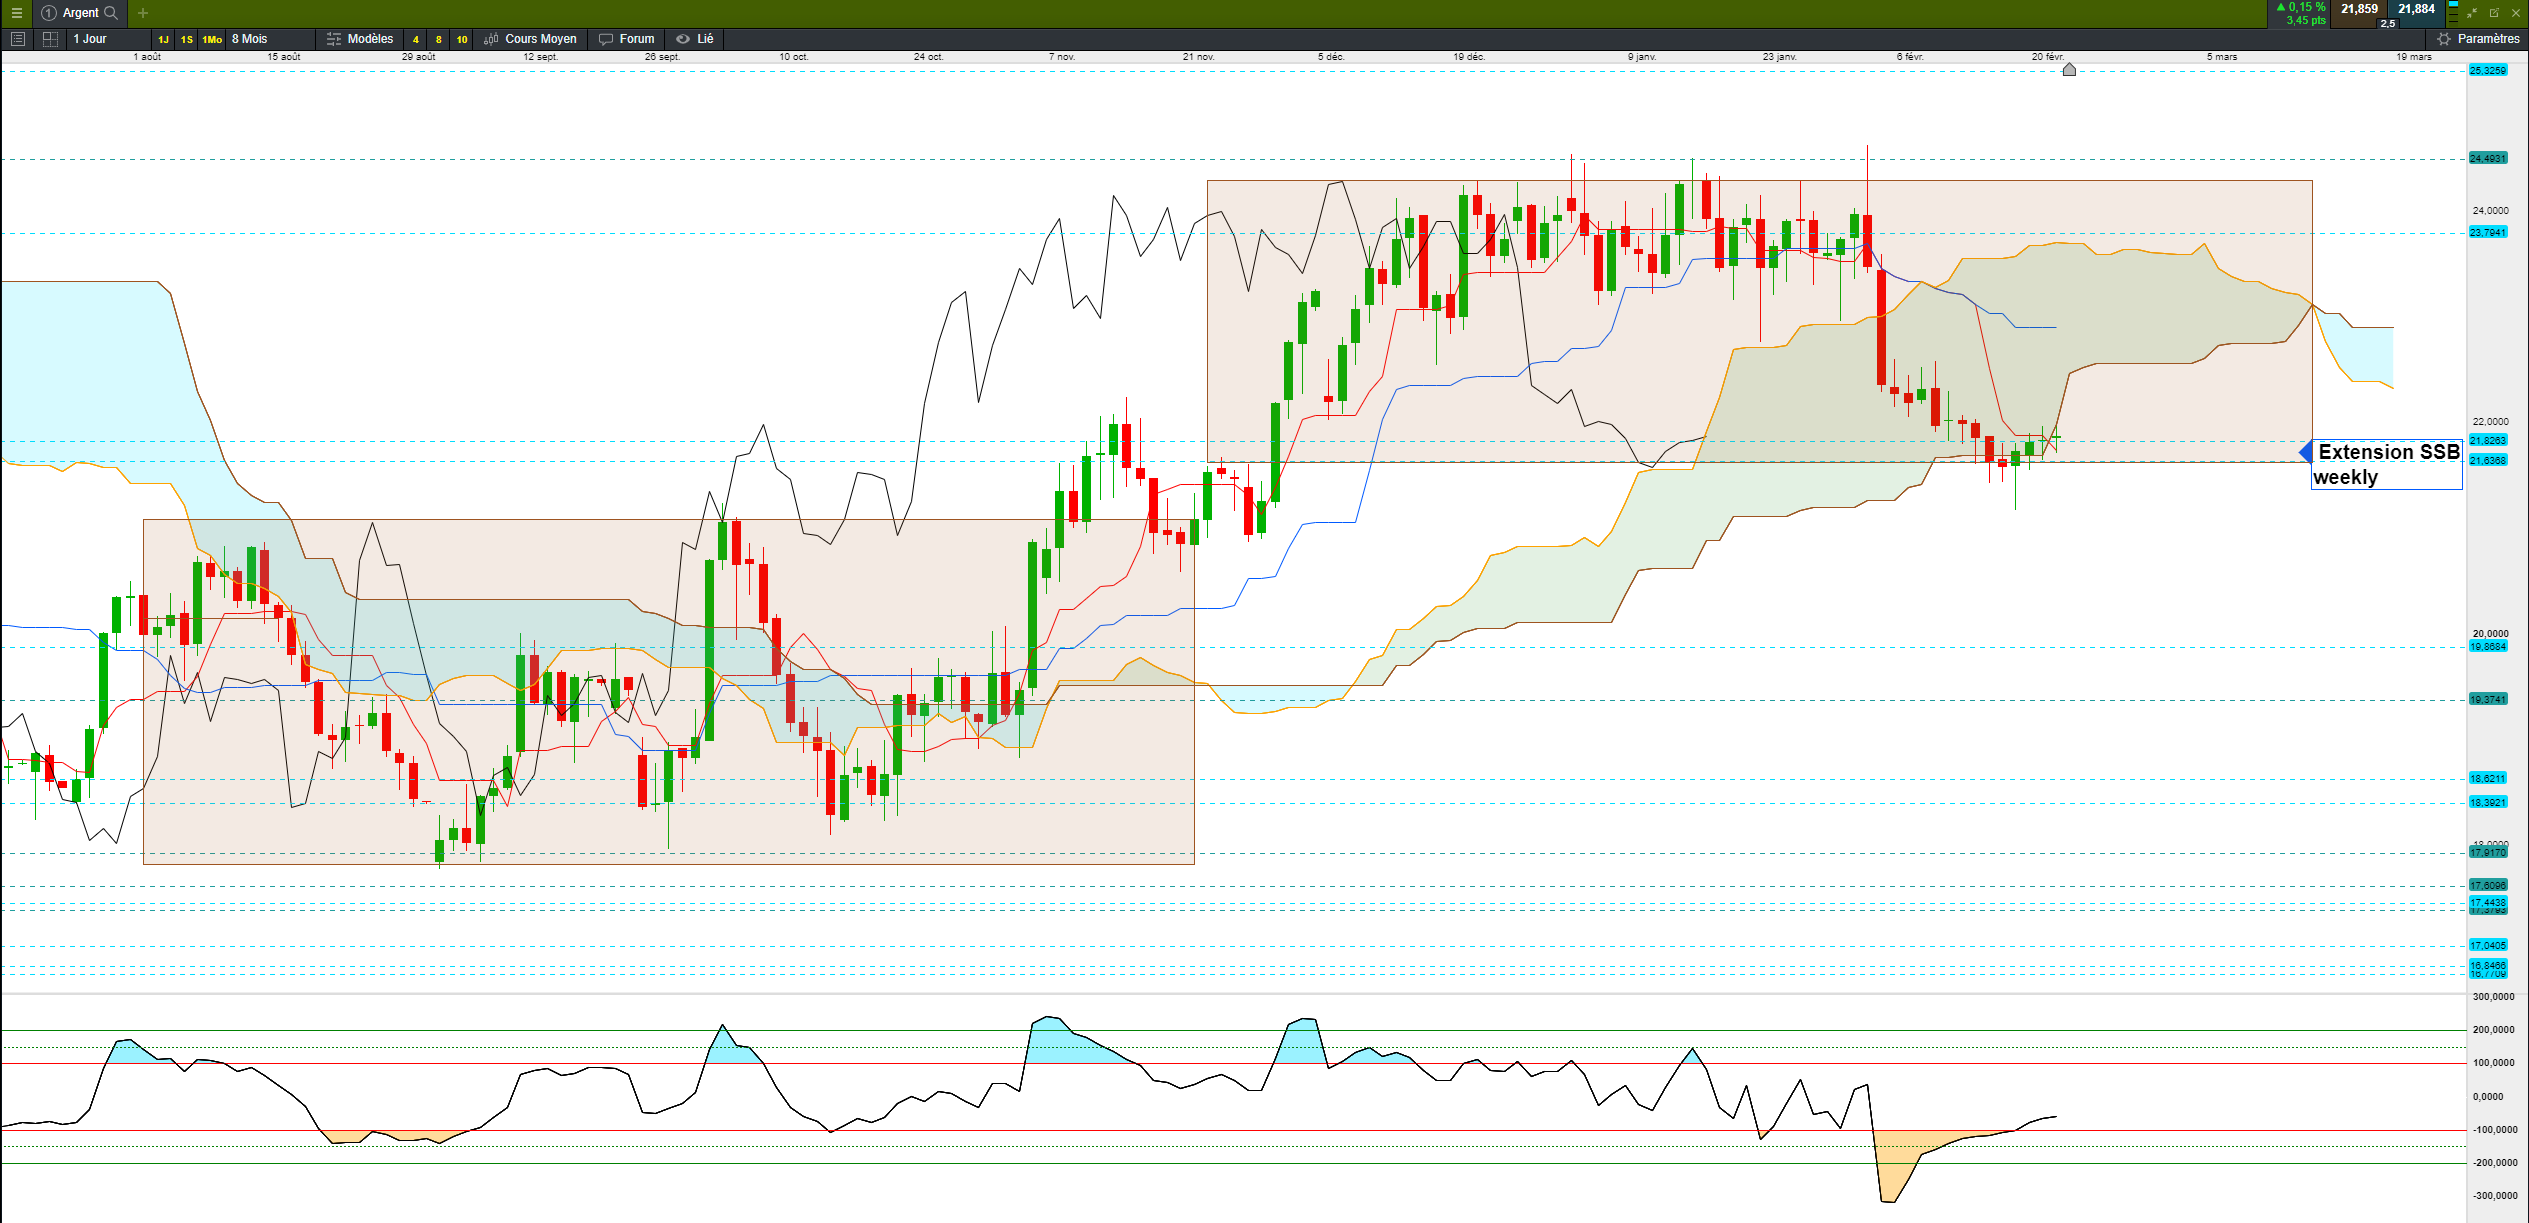Select the Extension SSB weekly annotation
The height and width of the screenshot is (1223, 2529).
point(2387,464)
